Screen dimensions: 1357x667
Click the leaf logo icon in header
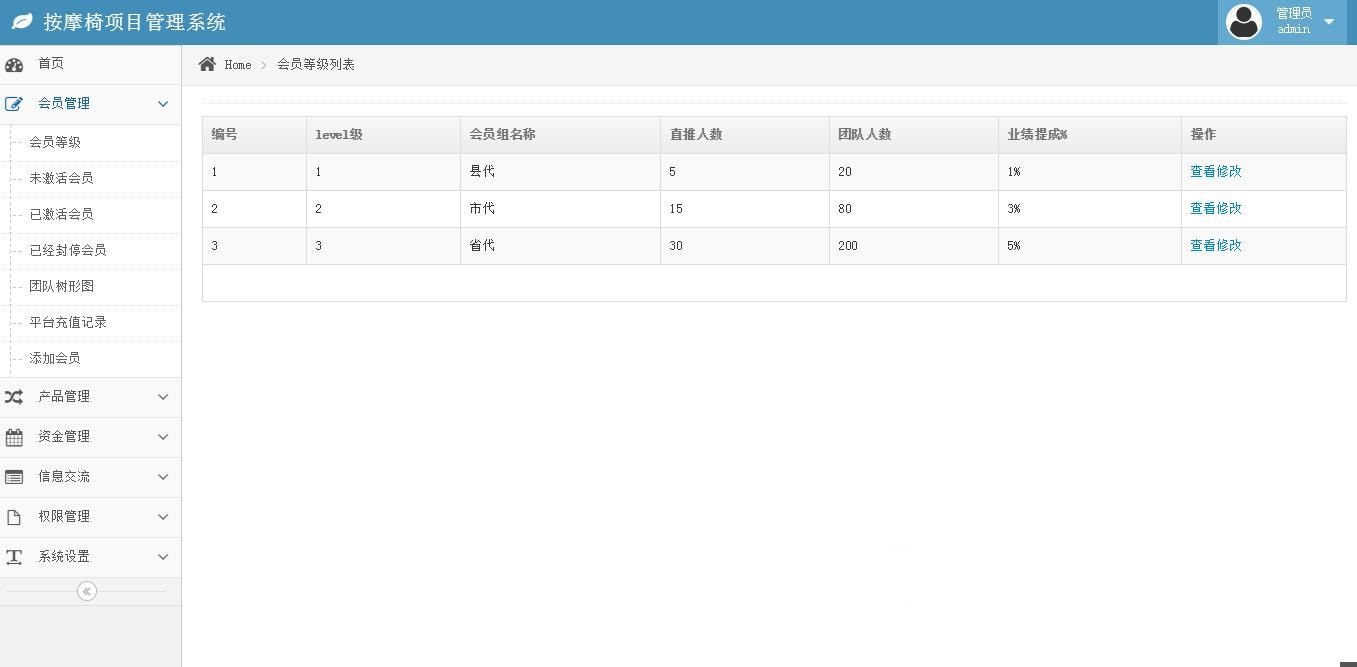click(22, 22)
